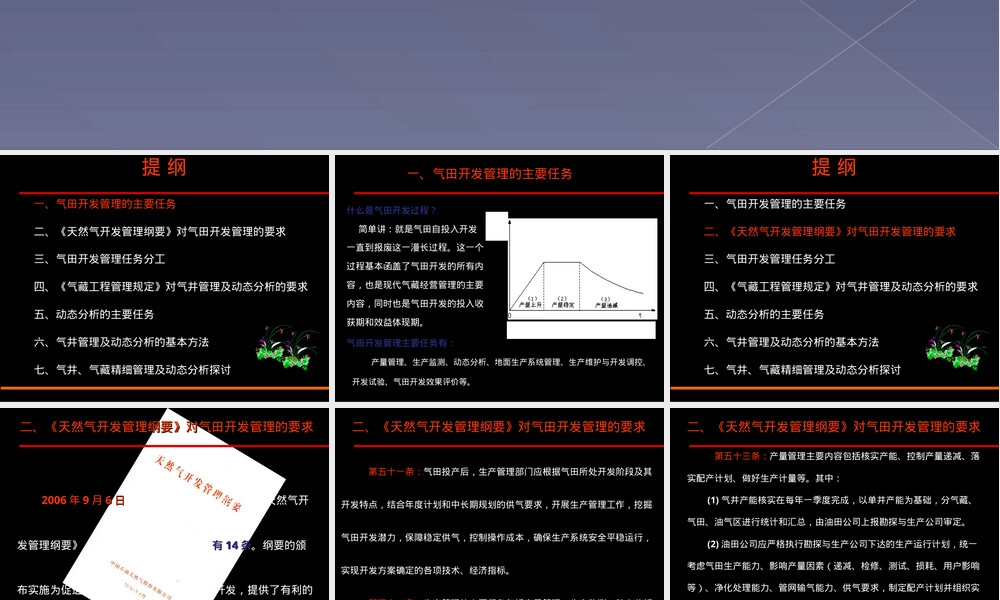Click red title 一、气田开发管理的主要任务 above the chart slide
The height and width of the screenshot is (600, 1000).
(490, 174)
